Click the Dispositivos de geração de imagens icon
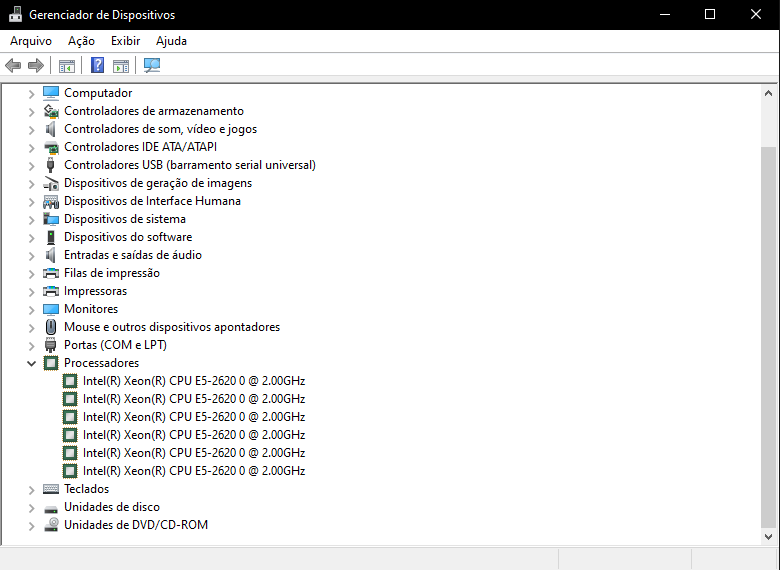 [x=51, y=183]
